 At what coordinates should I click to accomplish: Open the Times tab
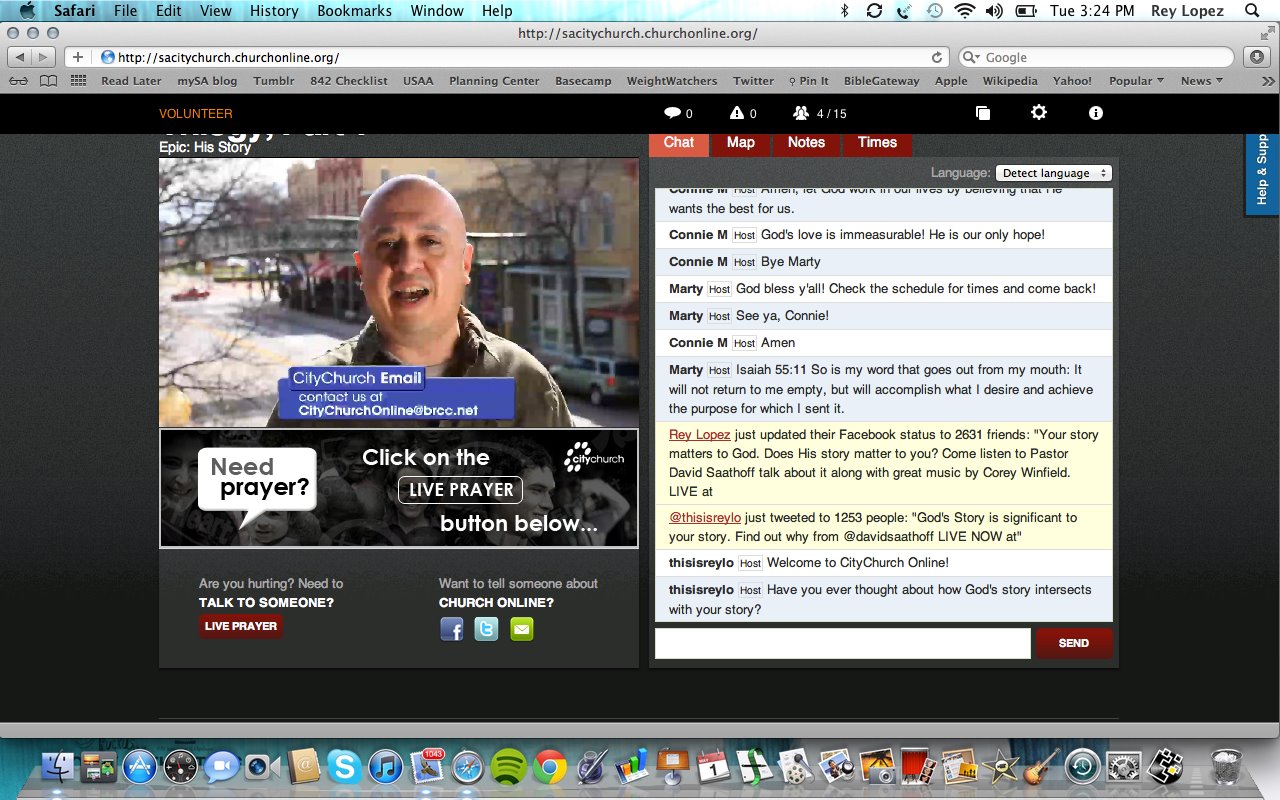tap(877, 142)
